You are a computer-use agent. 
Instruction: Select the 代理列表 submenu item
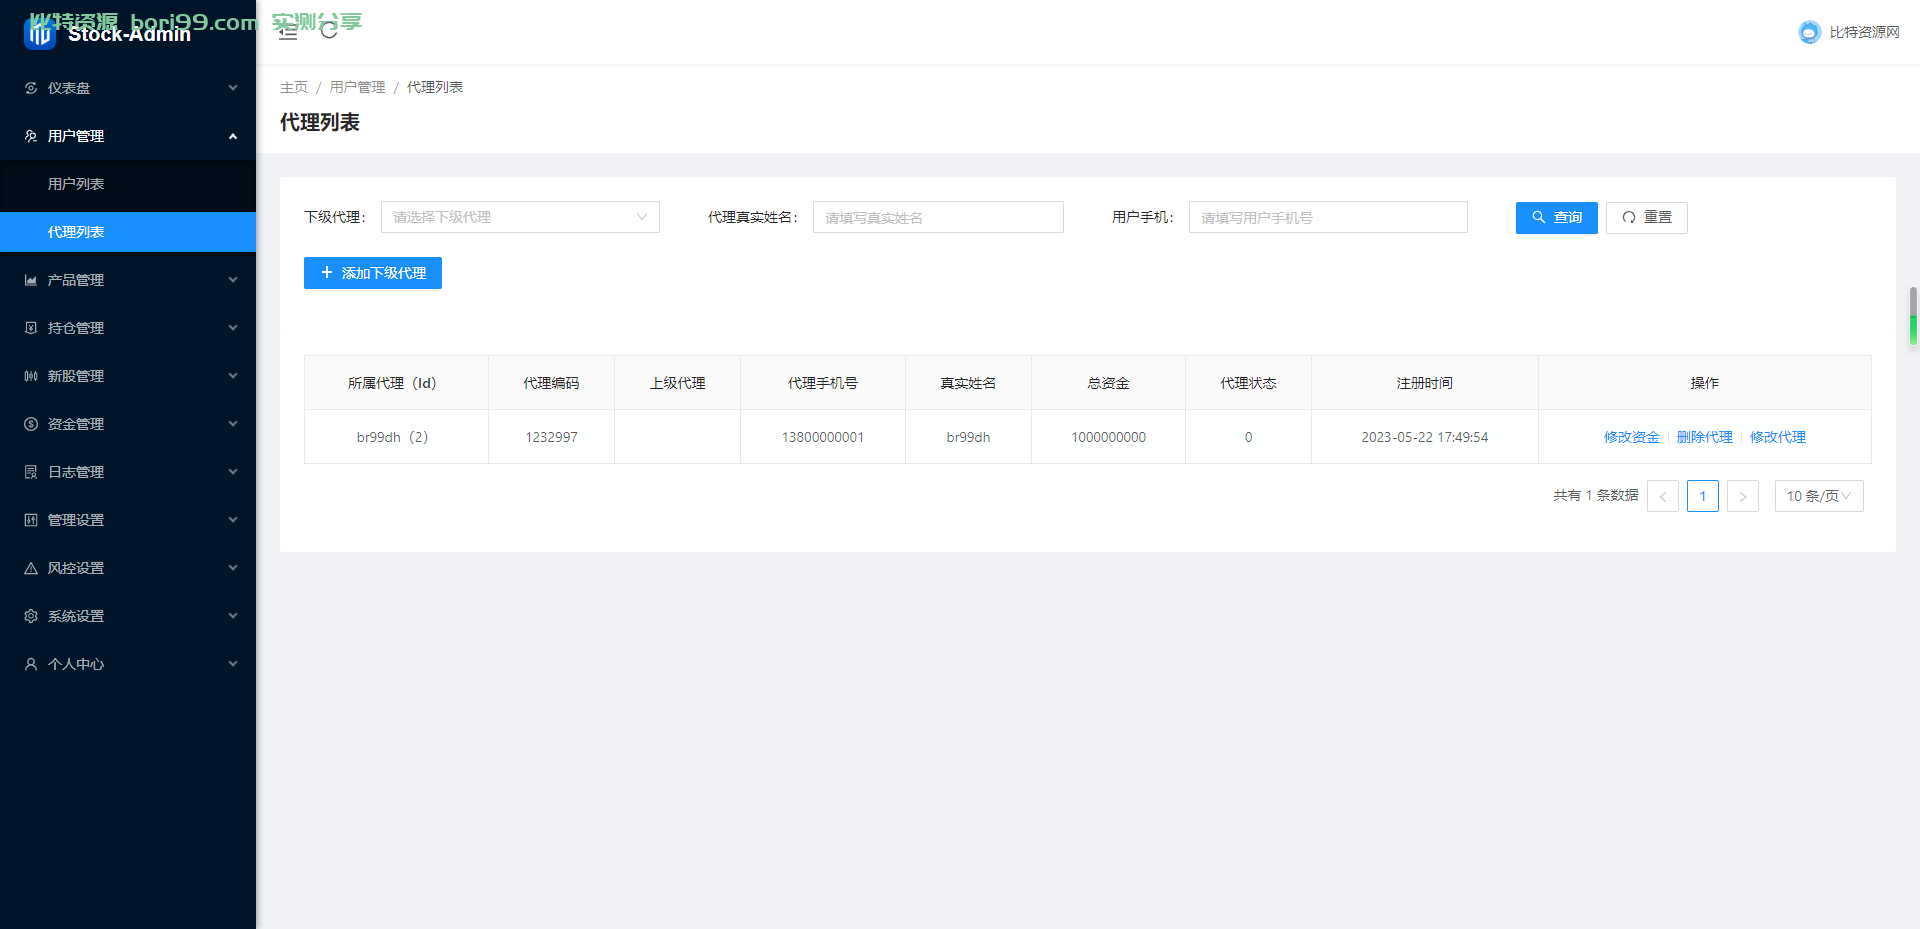[128, 232]
